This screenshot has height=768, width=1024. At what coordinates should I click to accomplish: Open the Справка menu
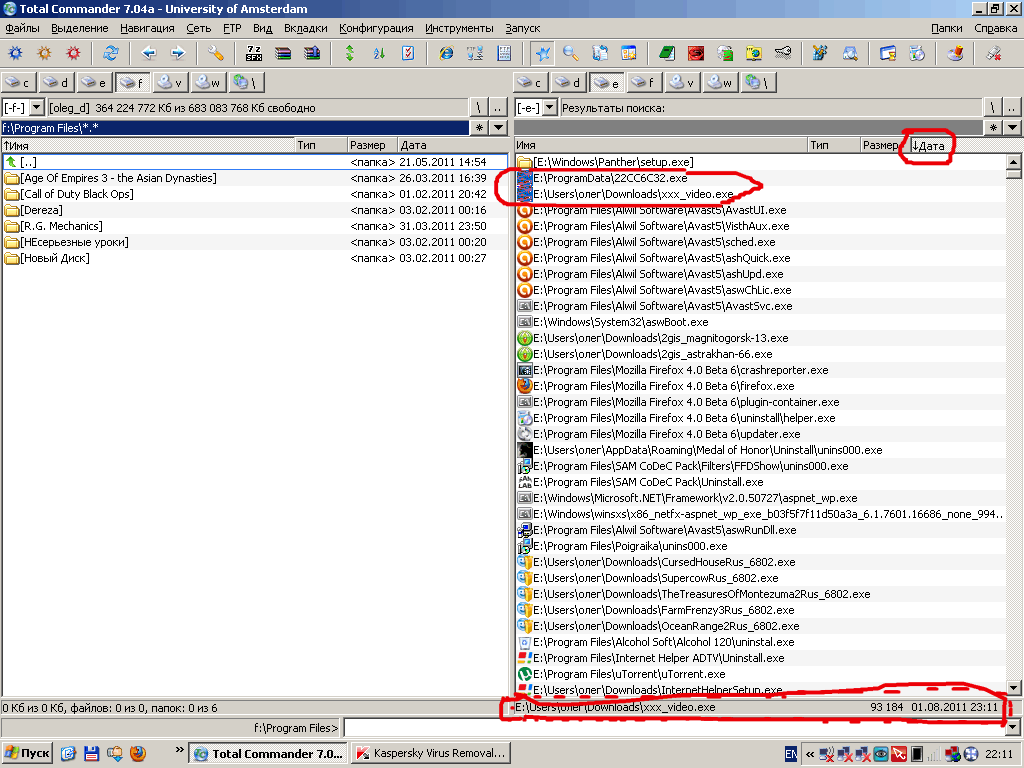995,28
